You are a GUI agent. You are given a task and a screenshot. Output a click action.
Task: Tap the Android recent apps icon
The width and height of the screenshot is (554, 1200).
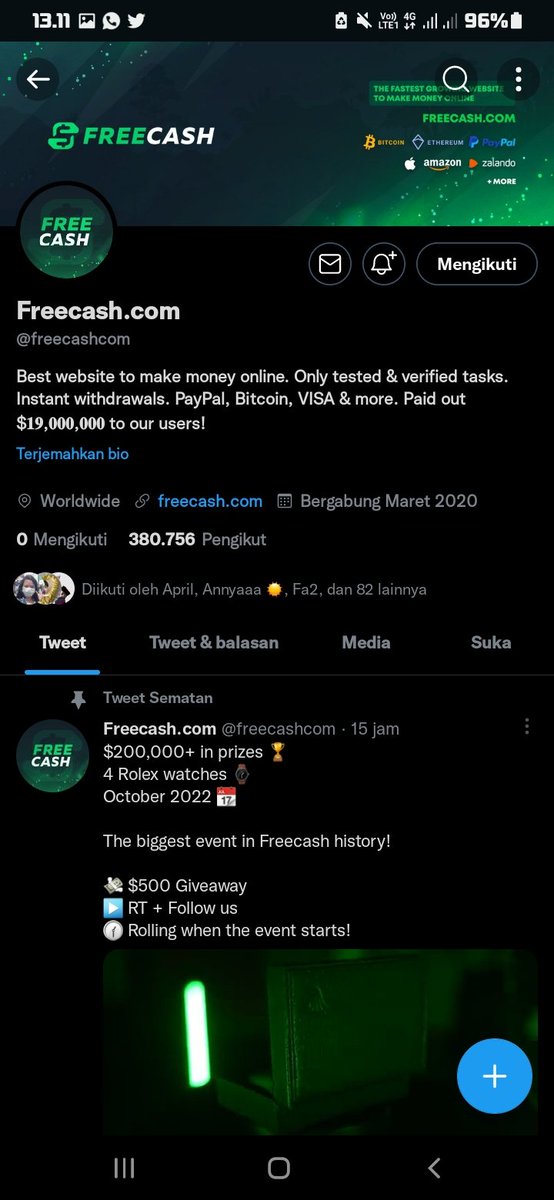(x=124, y=1167)
